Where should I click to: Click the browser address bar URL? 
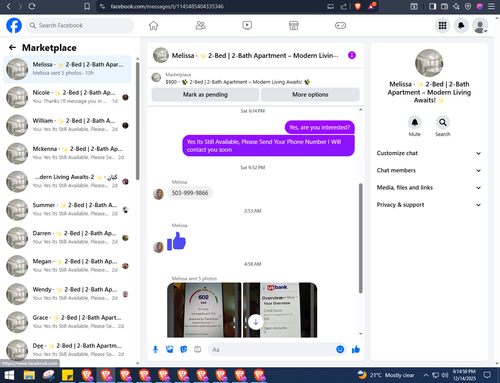167,6
